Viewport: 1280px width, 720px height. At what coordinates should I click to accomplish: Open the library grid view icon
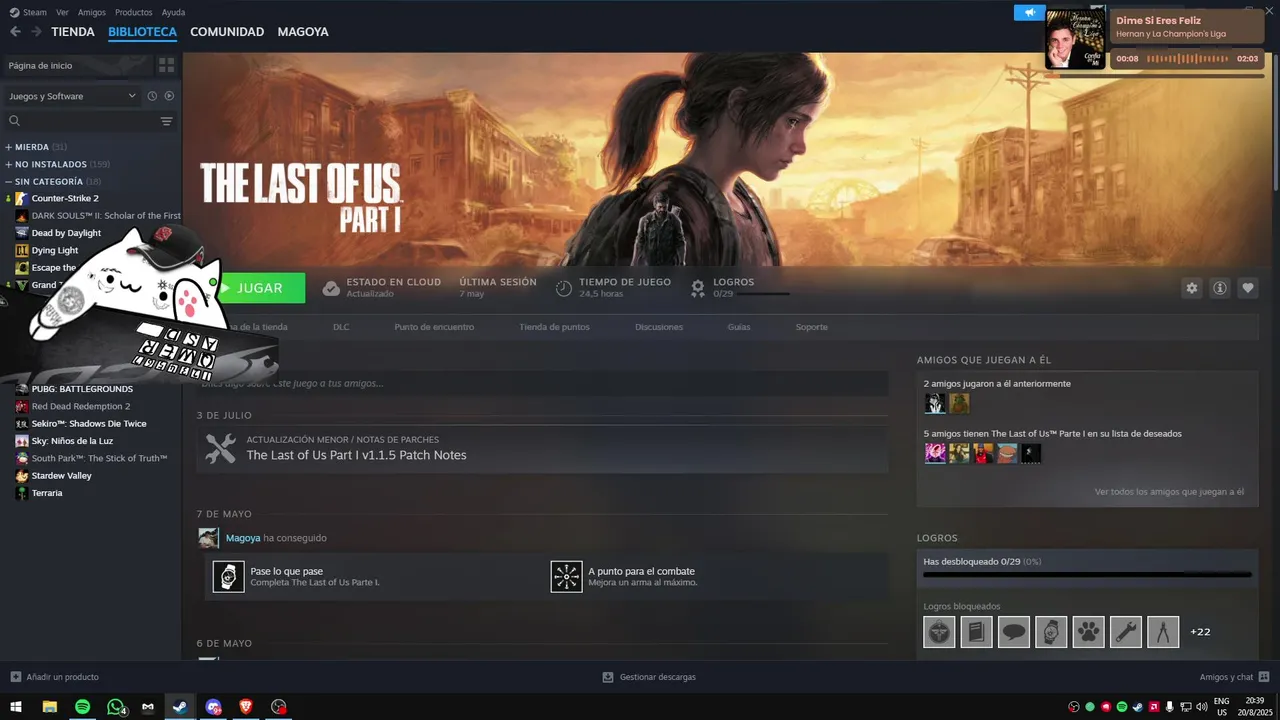[166, 65]
